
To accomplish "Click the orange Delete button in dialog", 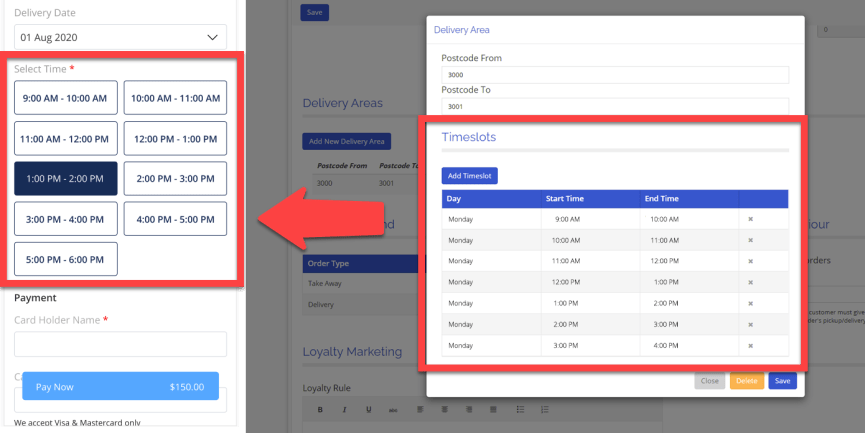I will click(x=746, y=381).
